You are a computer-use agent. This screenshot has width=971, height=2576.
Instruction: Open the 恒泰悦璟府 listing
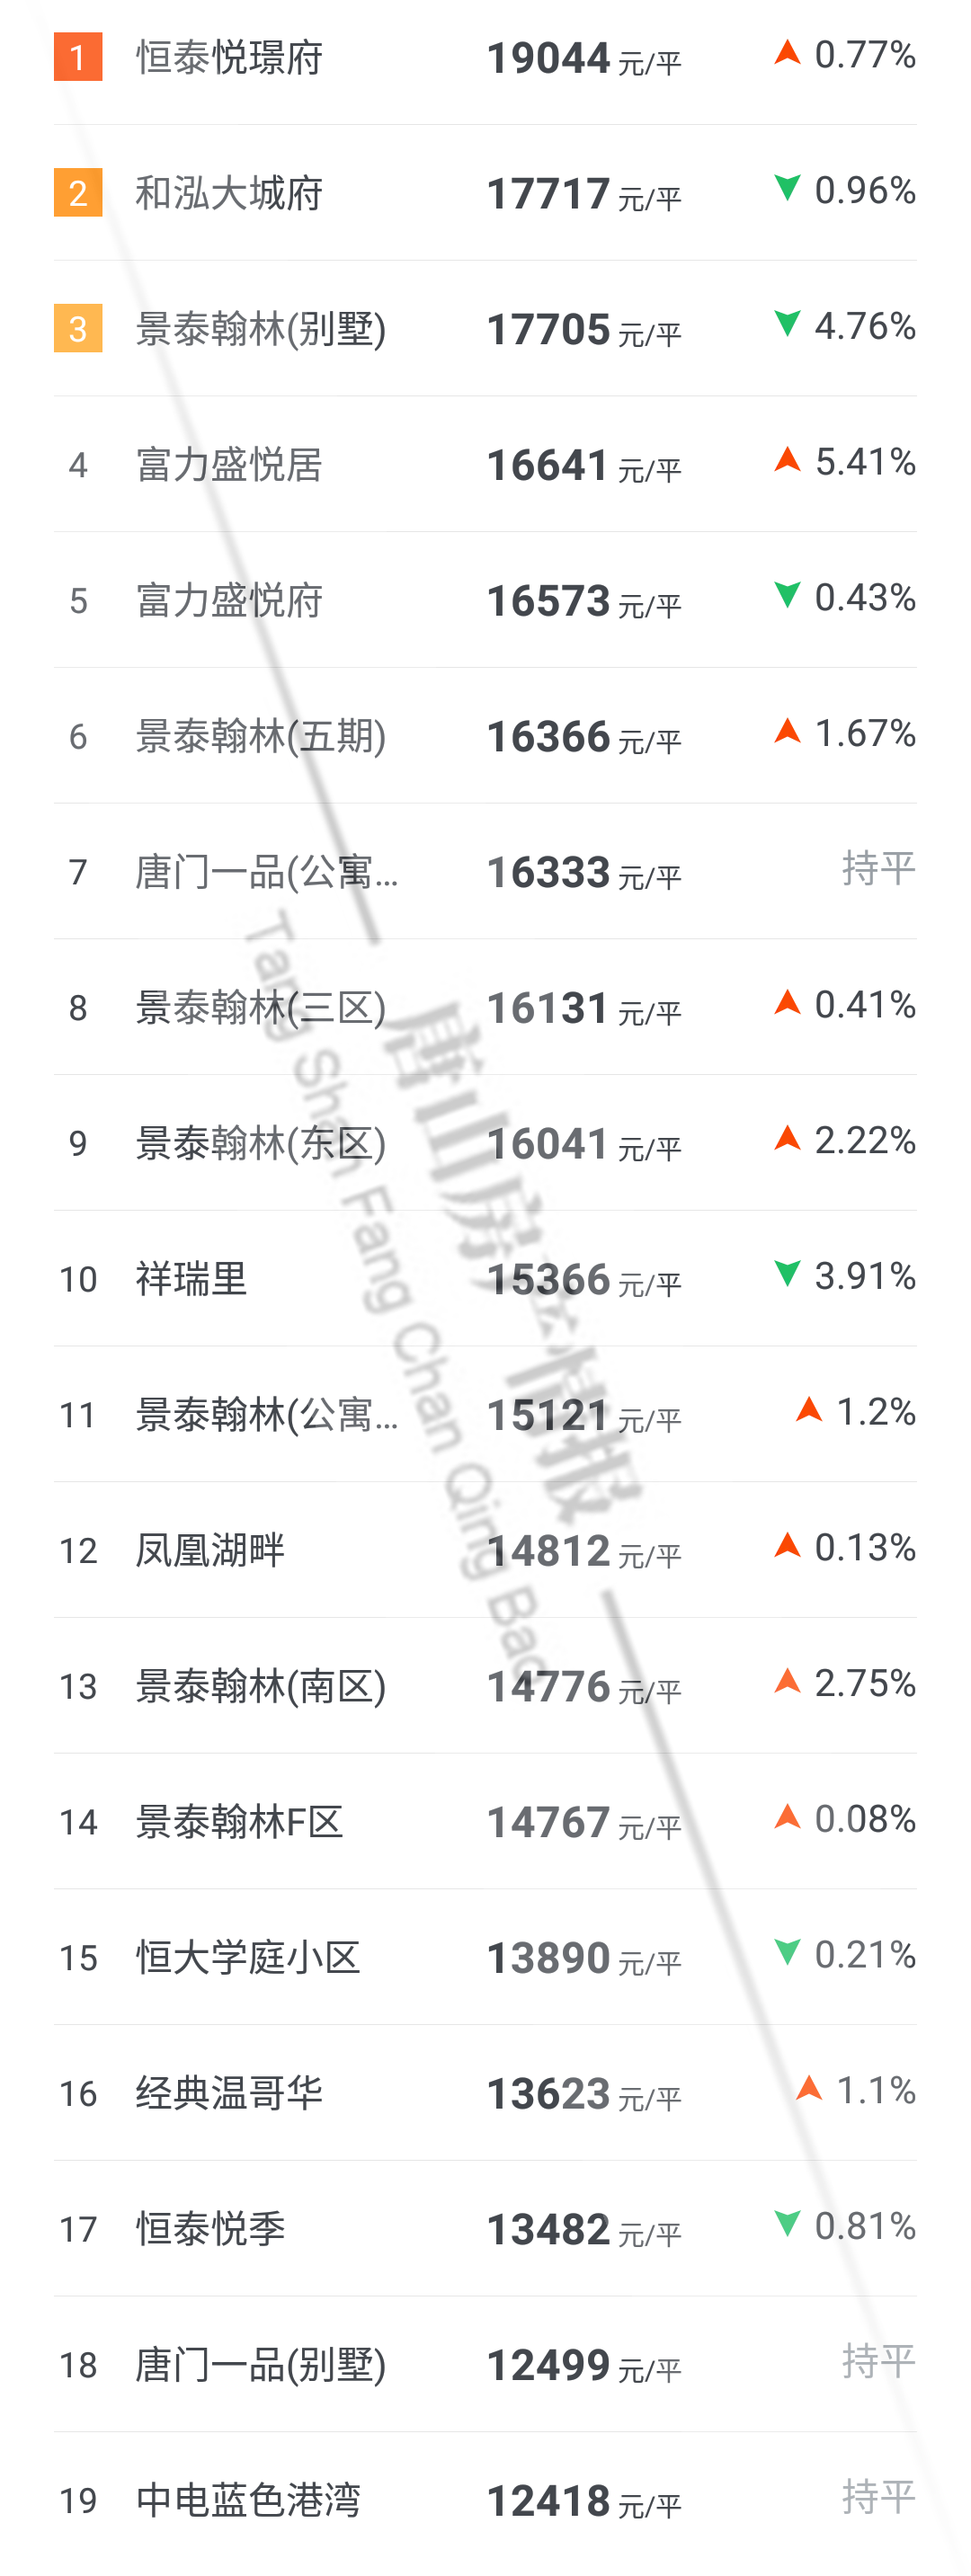[229, 58]
